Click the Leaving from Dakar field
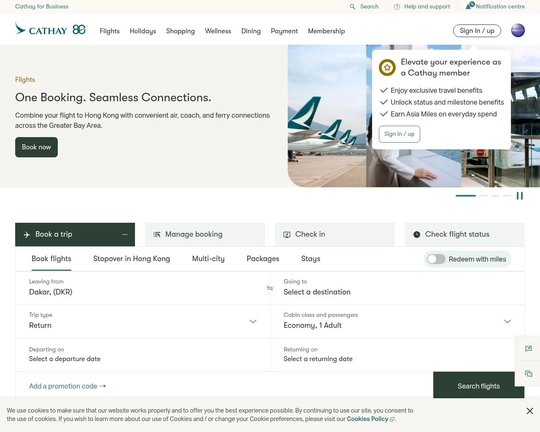The image size is (540, 432). tap(143, 288)
